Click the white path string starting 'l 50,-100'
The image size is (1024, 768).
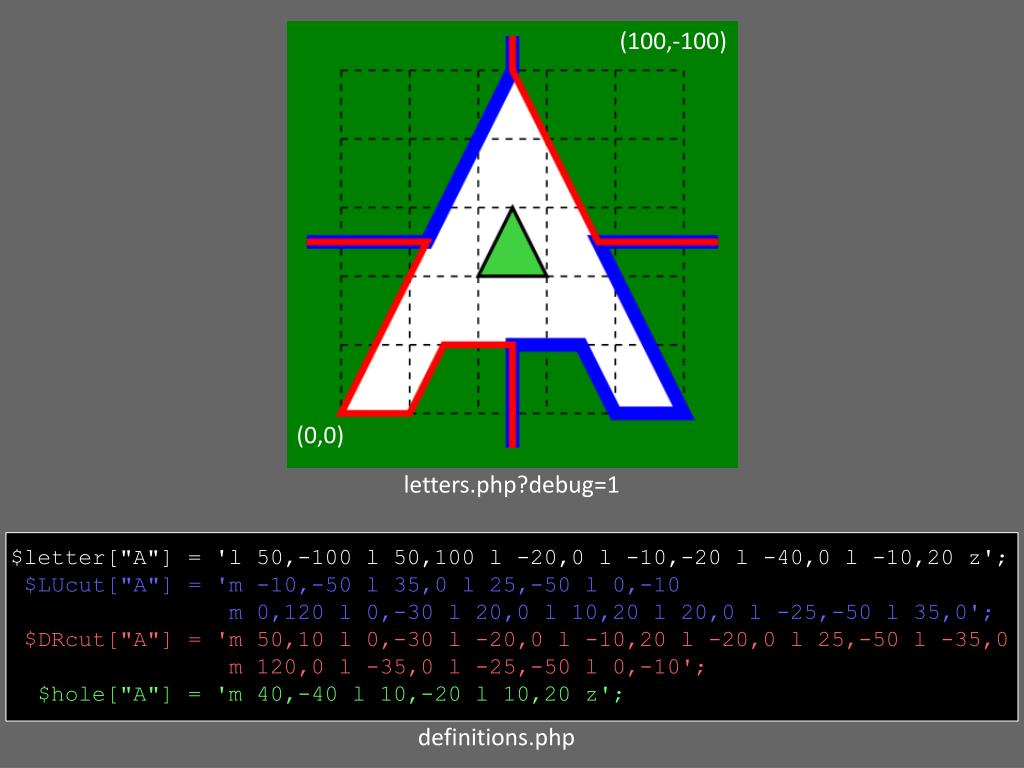(611, 558)
